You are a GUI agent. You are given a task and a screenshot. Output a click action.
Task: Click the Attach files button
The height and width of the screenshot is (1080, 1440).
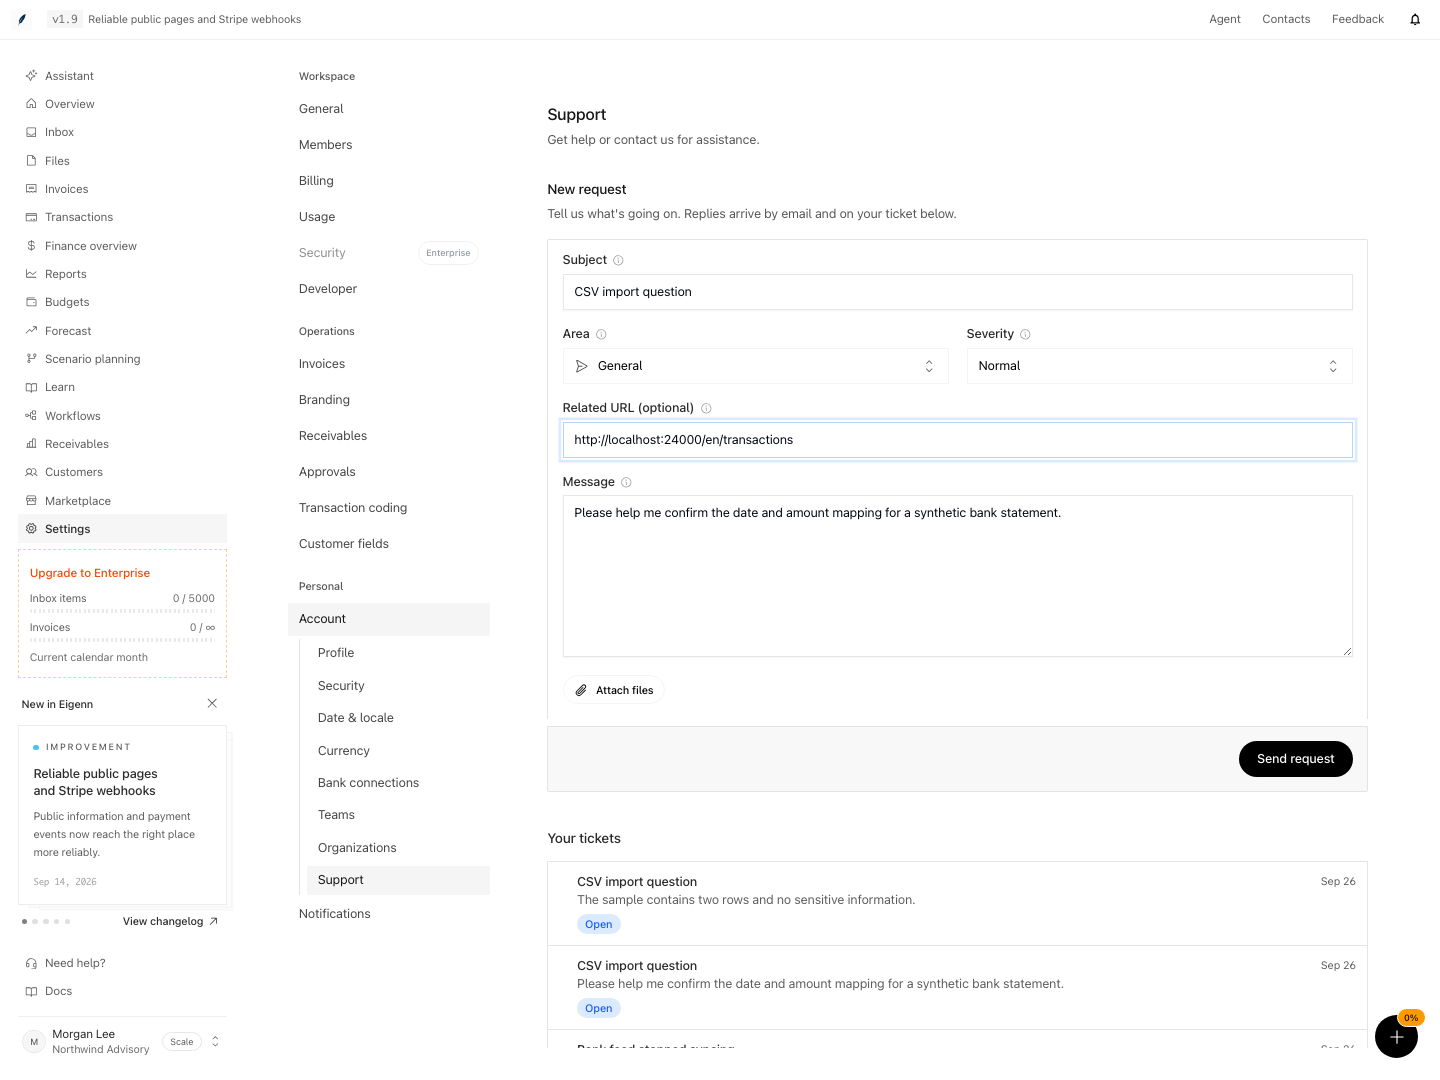614,690
